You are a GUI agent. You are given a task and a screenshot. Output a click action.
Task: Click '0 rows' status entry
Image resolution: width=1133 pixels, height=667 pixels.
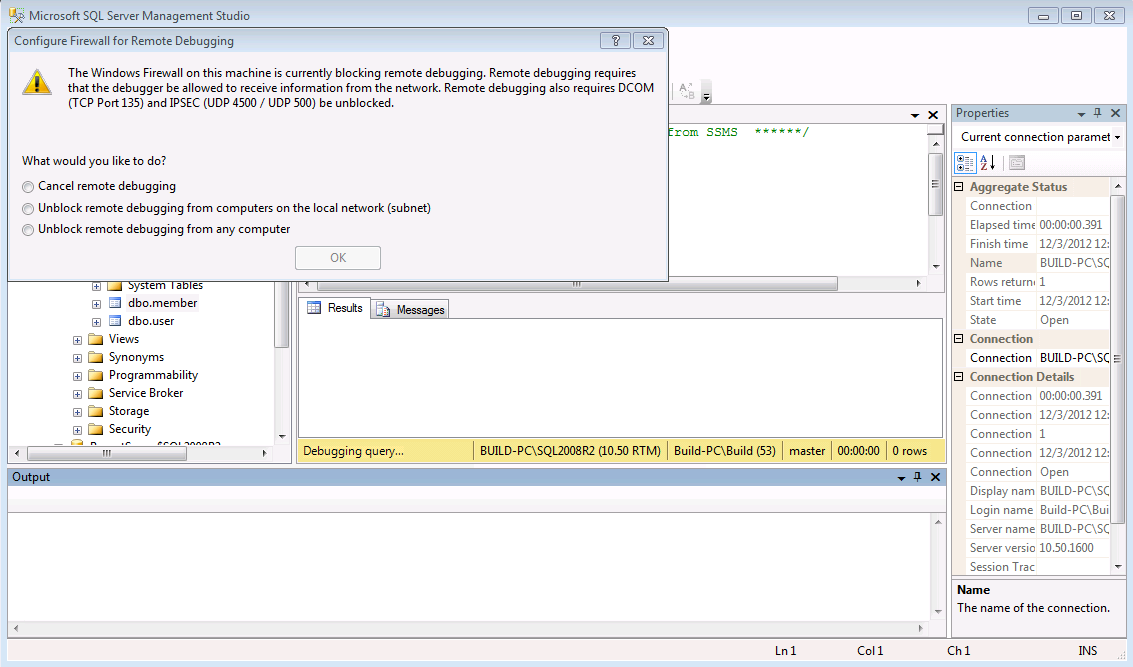[910, 451]
